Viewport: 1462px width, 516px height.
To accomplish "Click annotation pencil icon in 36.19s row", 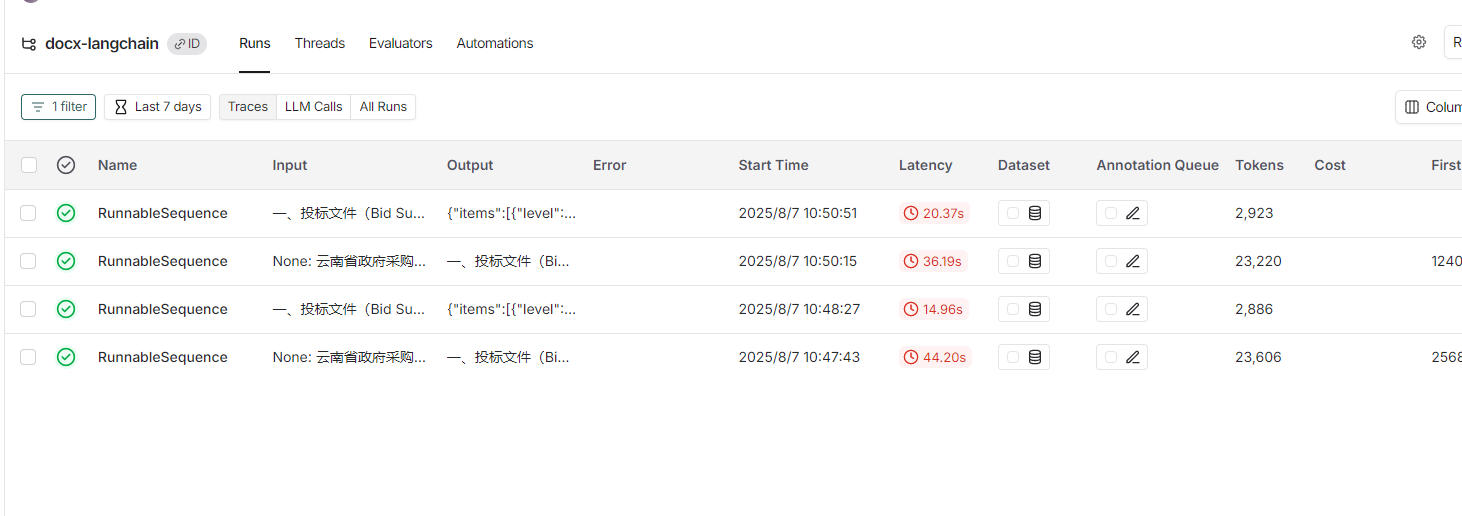I will 1133,261.
